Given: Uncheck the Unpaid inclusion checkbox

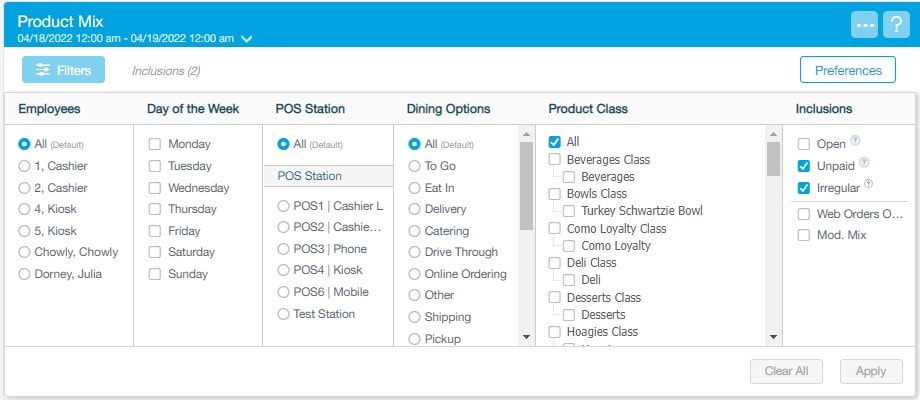Looking at the screenshot, I should click(804, 166).
